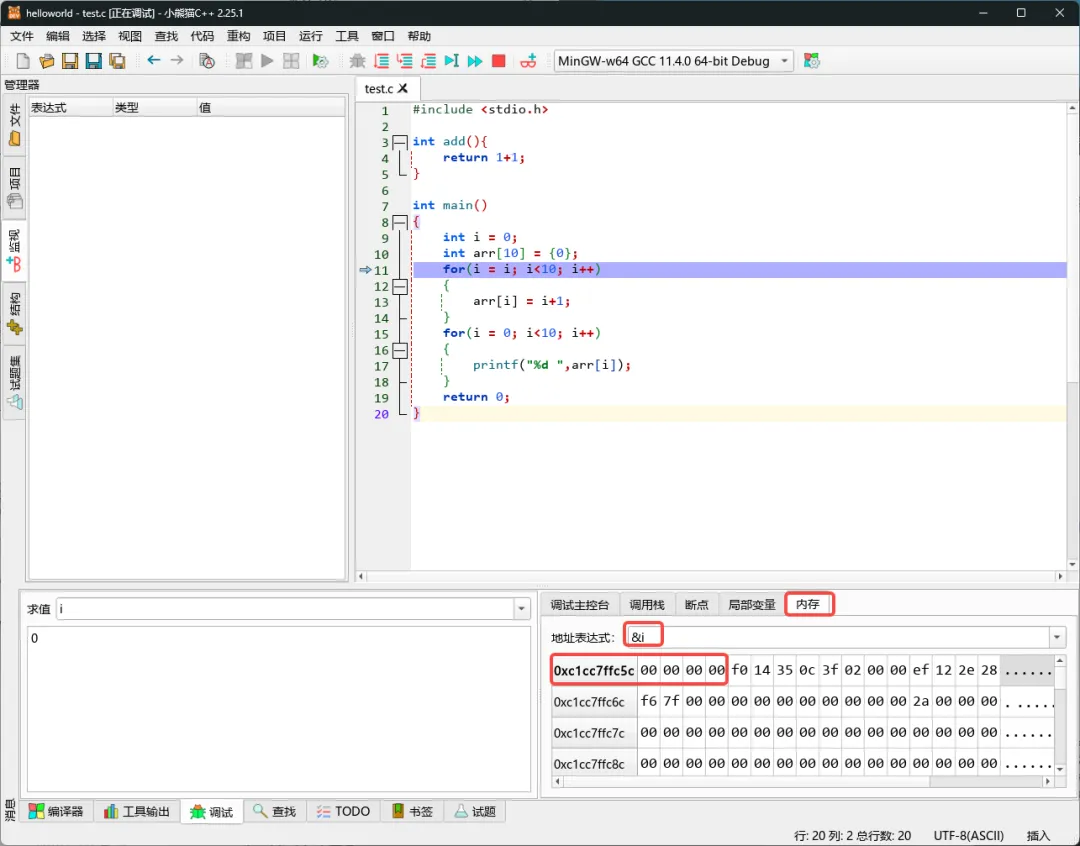Open the 编译器 bottom panel tab
Viewport: 1080px width, 846px height.
pyautogui.click(x=56, y=811)
